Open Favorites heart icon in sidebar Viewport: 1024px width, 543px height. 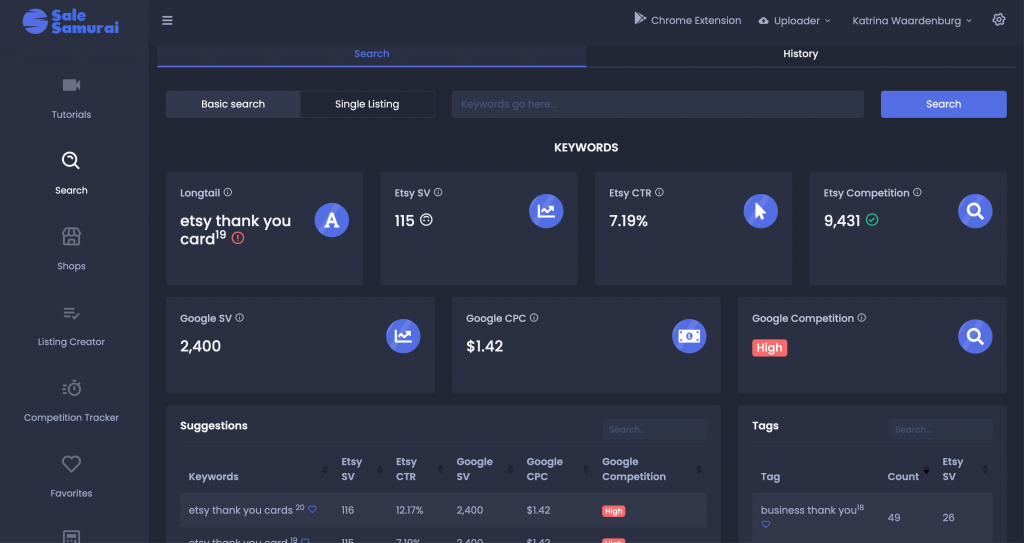tap(71, 464)
